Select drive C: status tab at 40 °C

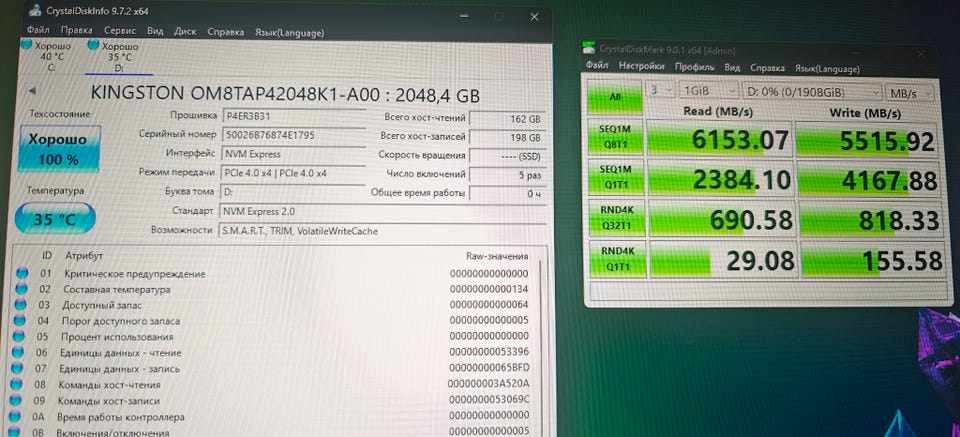click(x=47, y=56)
